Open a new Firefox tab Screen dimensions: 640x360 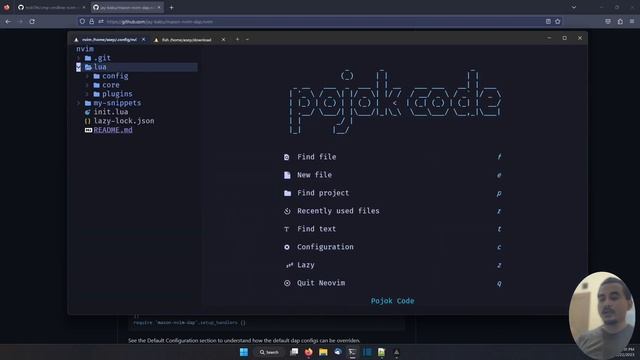click(171, 7)
